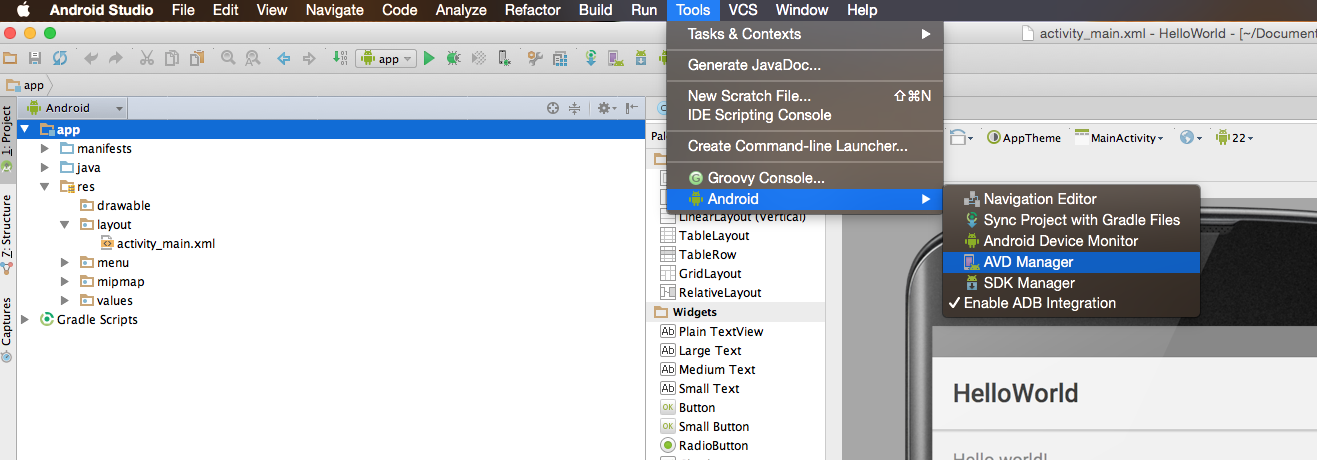1317x460 pixels.
Task: Choose Android Device Monitor
Action: (1071, 240)
